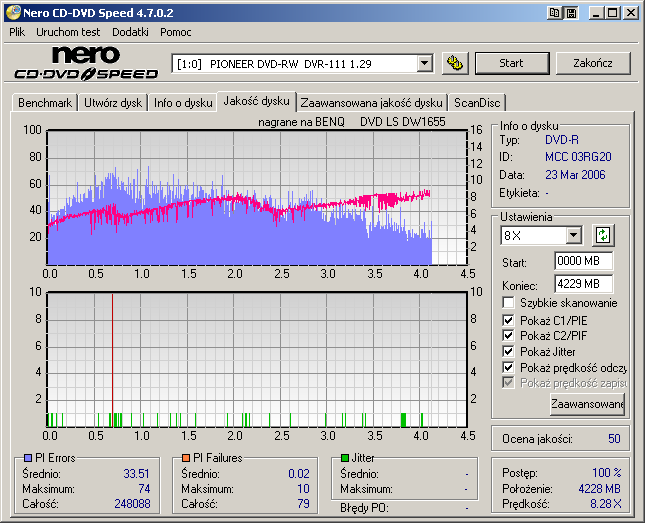Click the PI Errors total 248088
Image resolution: width=645 pixels, height=523 pixels.
pyautogui.click(x=132, y=504)
